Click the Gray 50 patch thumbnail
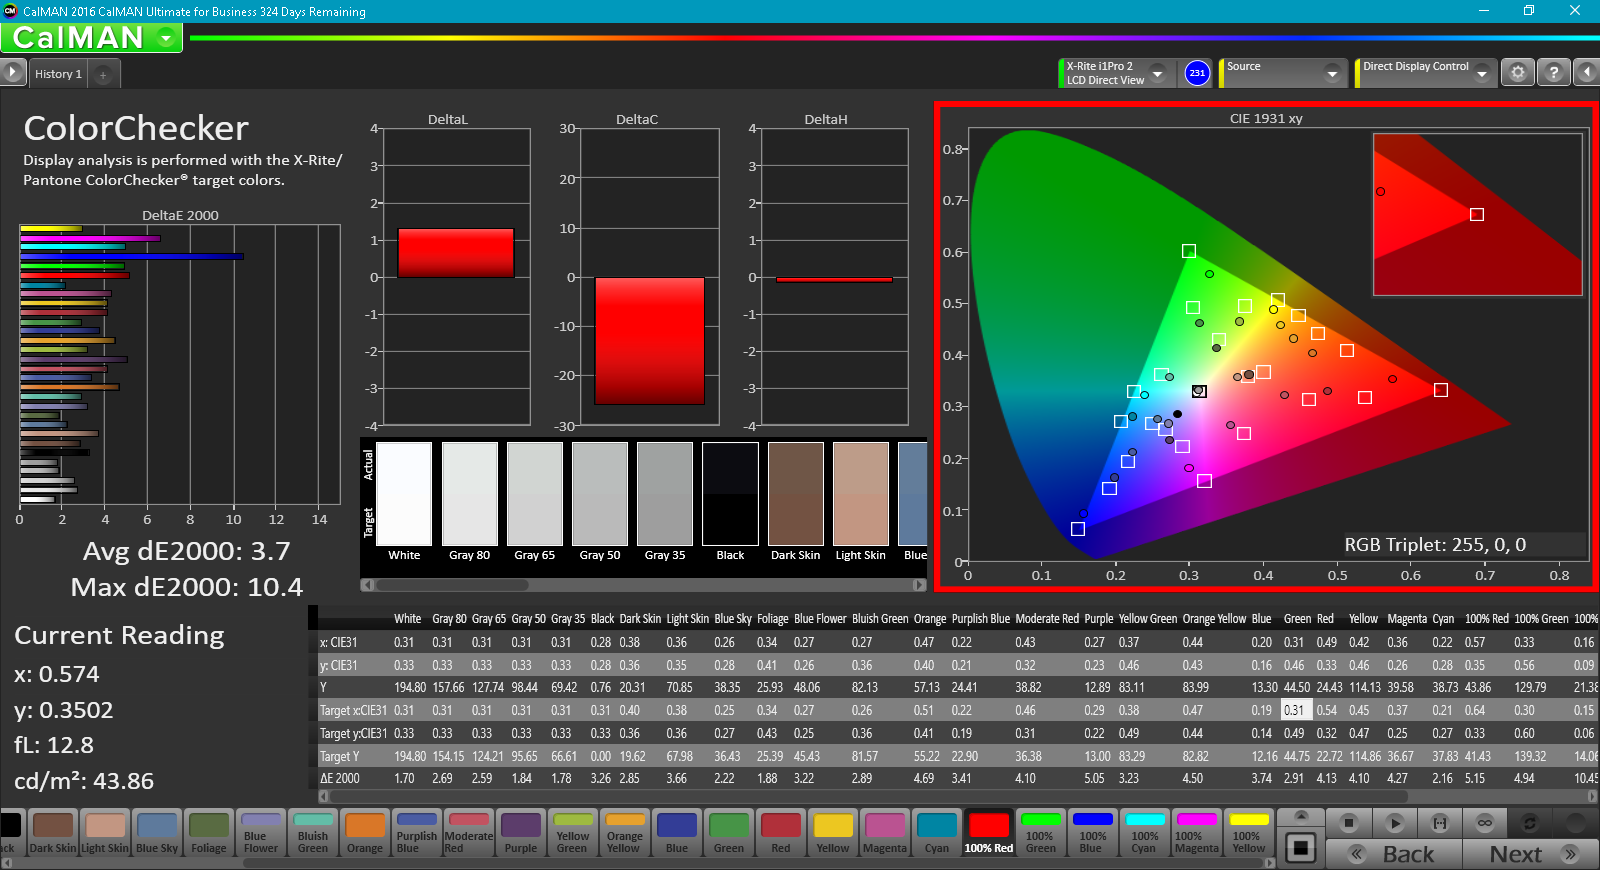This screenshot has height=870, width=1600. (600, 494)
